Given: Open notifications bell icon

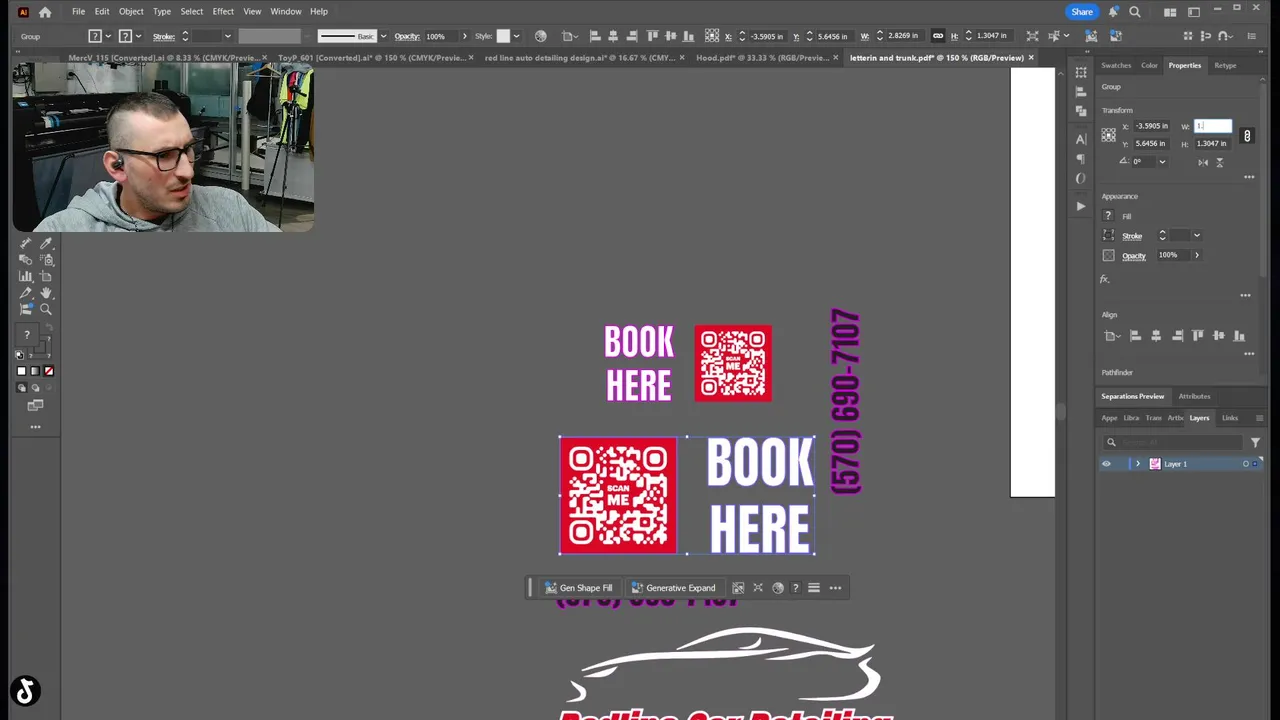Looking at the screenshot, I should 1113,12.
